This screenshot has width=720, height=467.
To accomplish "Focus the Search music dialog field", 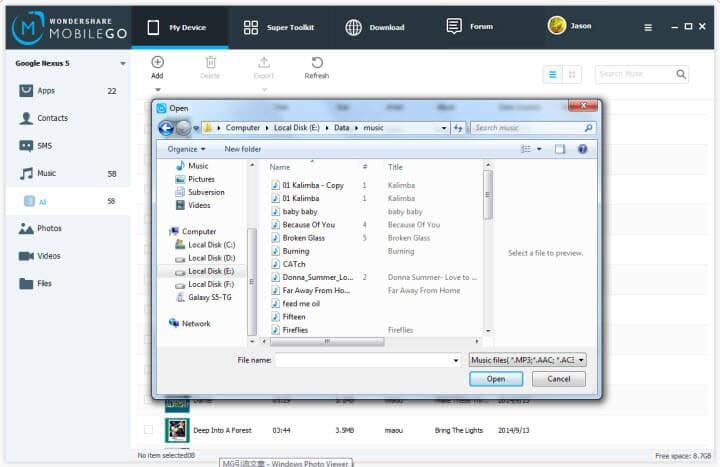I will tap(528, 128).
